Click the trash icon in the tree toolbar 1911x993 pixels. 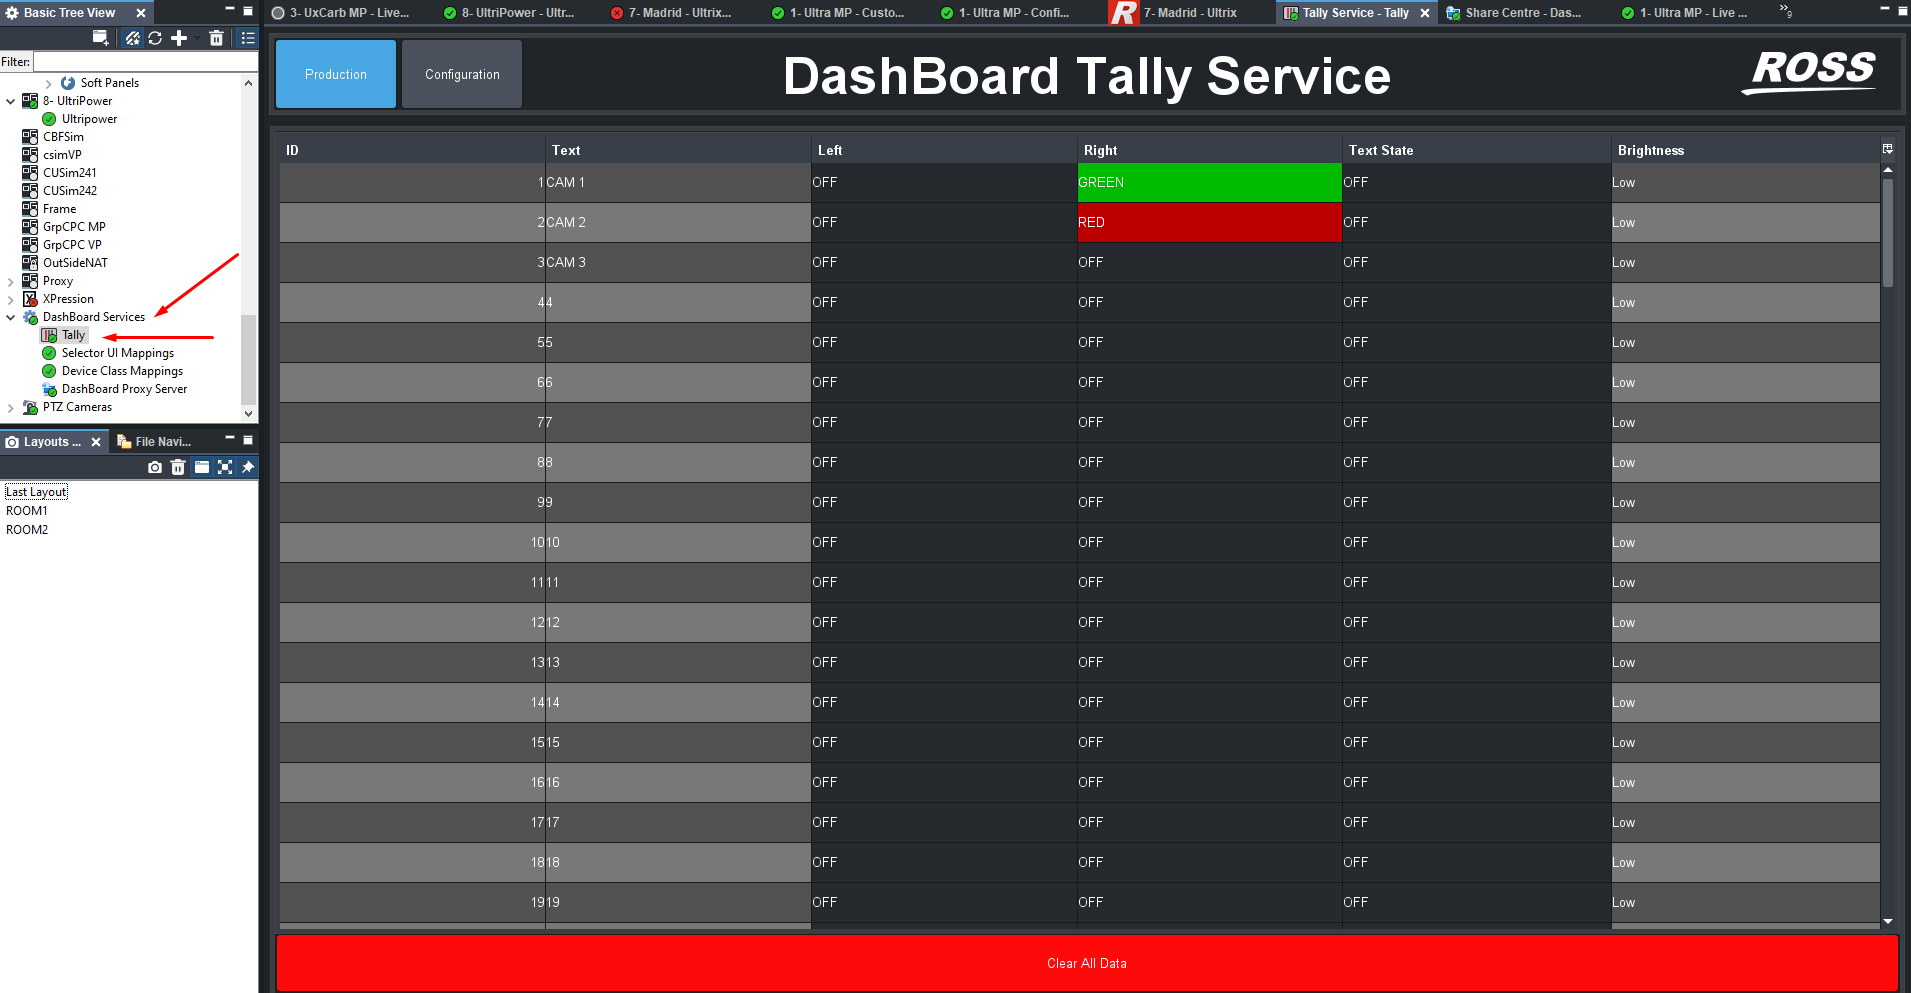pos(216,38)
